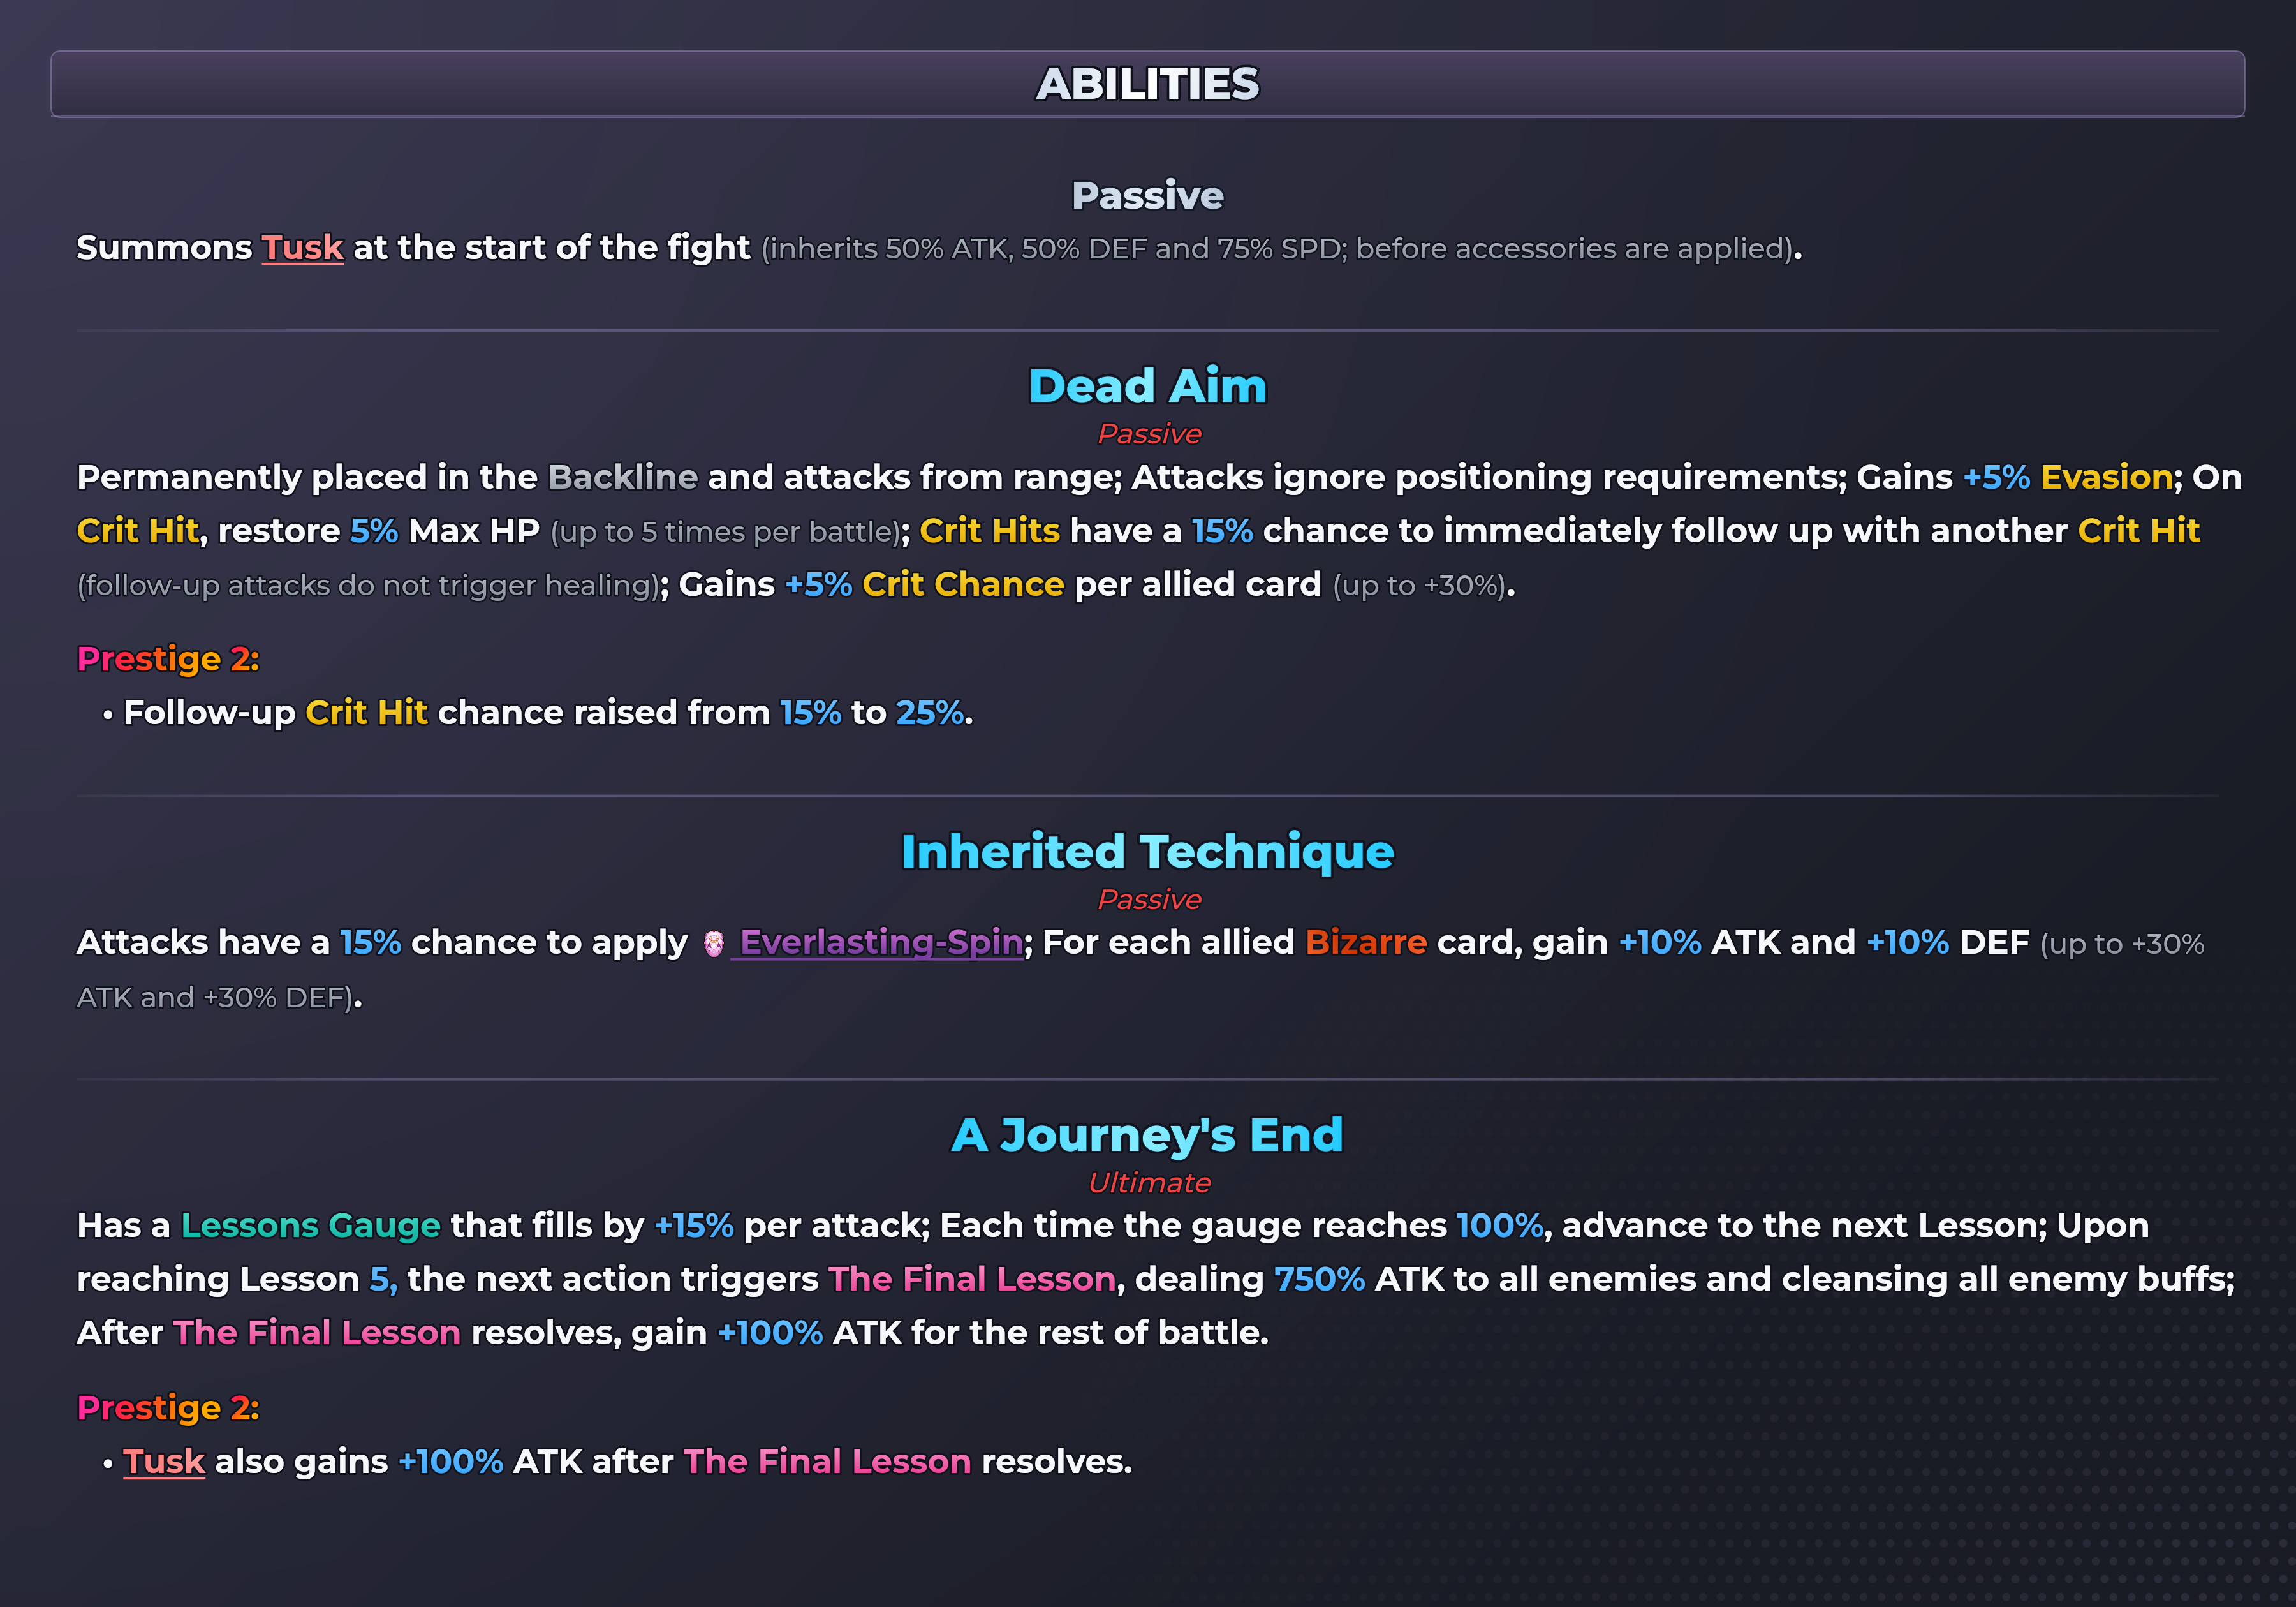Select the Dead Aim ability title

pyautogui.click(x=1148, y=386)
